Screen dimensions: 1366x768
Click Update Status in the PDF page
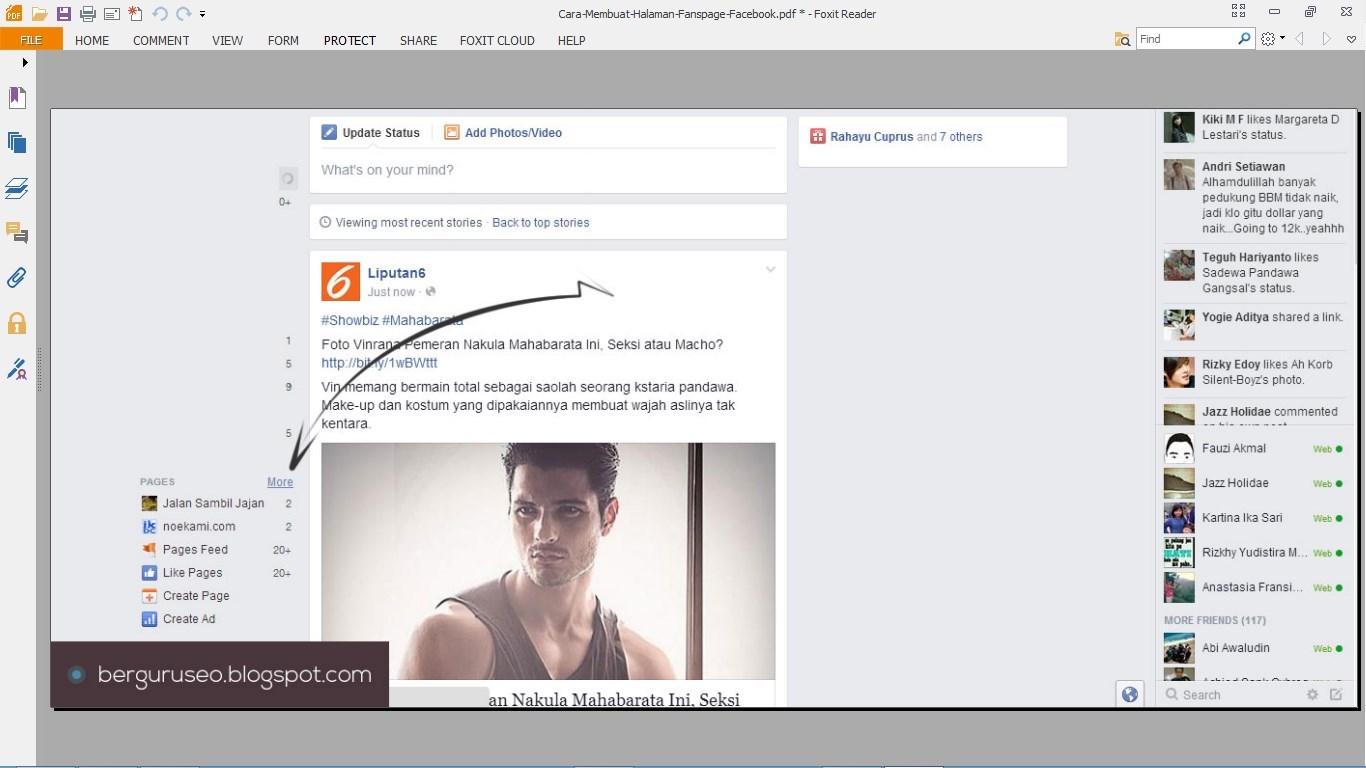pos(381,133)
